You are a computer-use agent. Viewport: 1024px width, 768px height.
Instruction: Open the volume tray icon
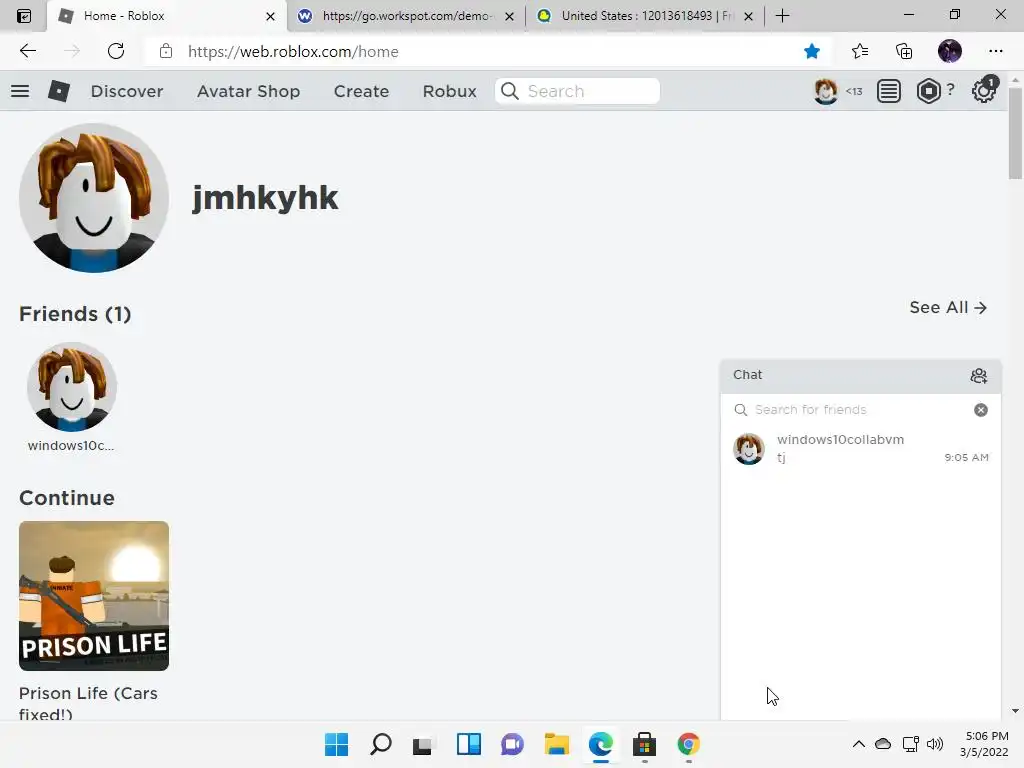tap(935, 744)
